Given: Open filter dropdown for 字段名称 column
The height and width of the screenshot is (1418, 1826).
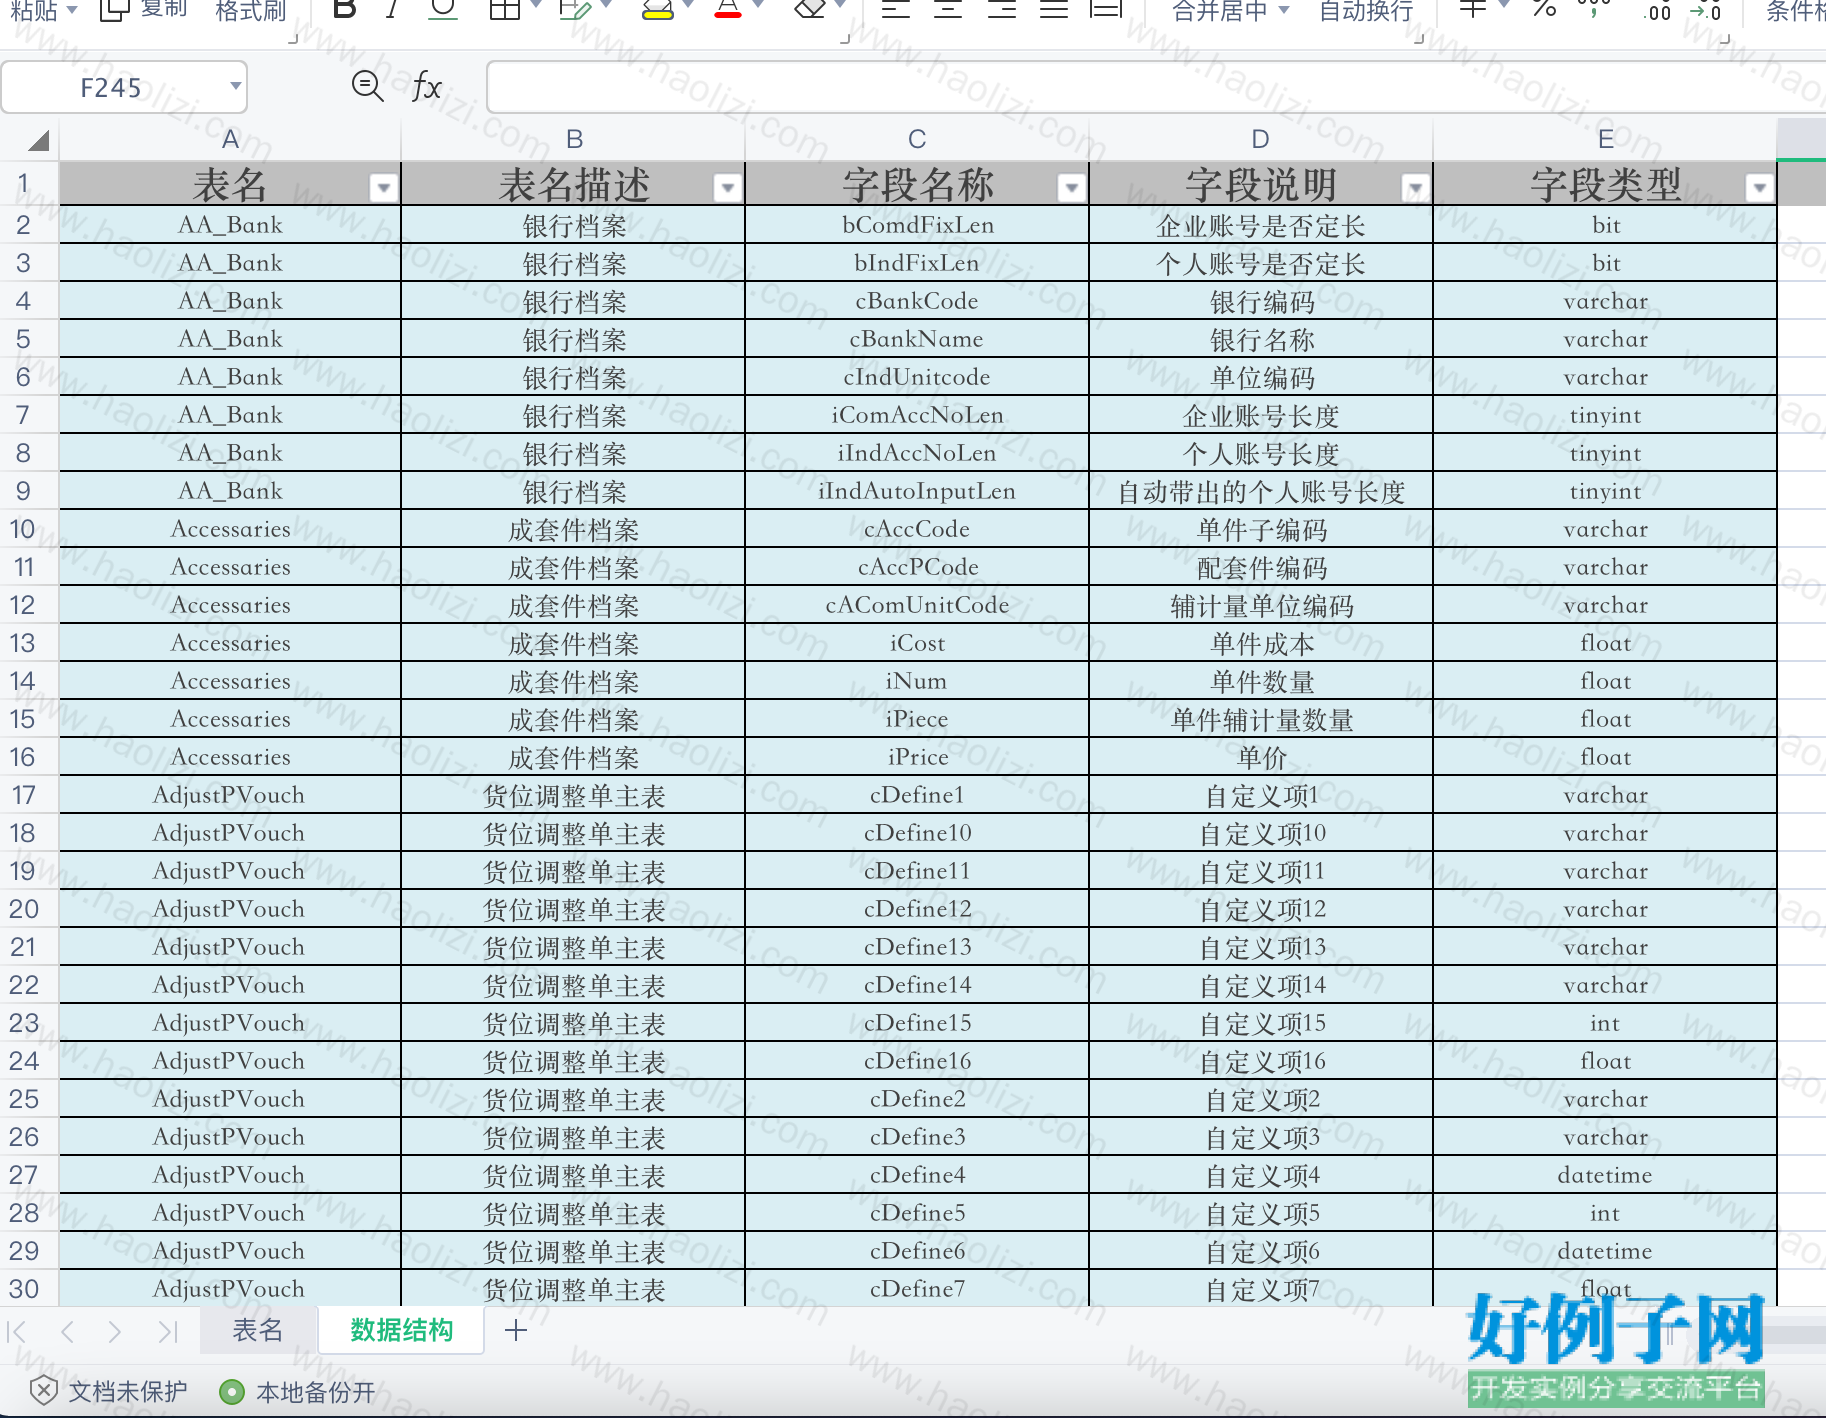Looking at the screenshot, I should click(1071, 187).
